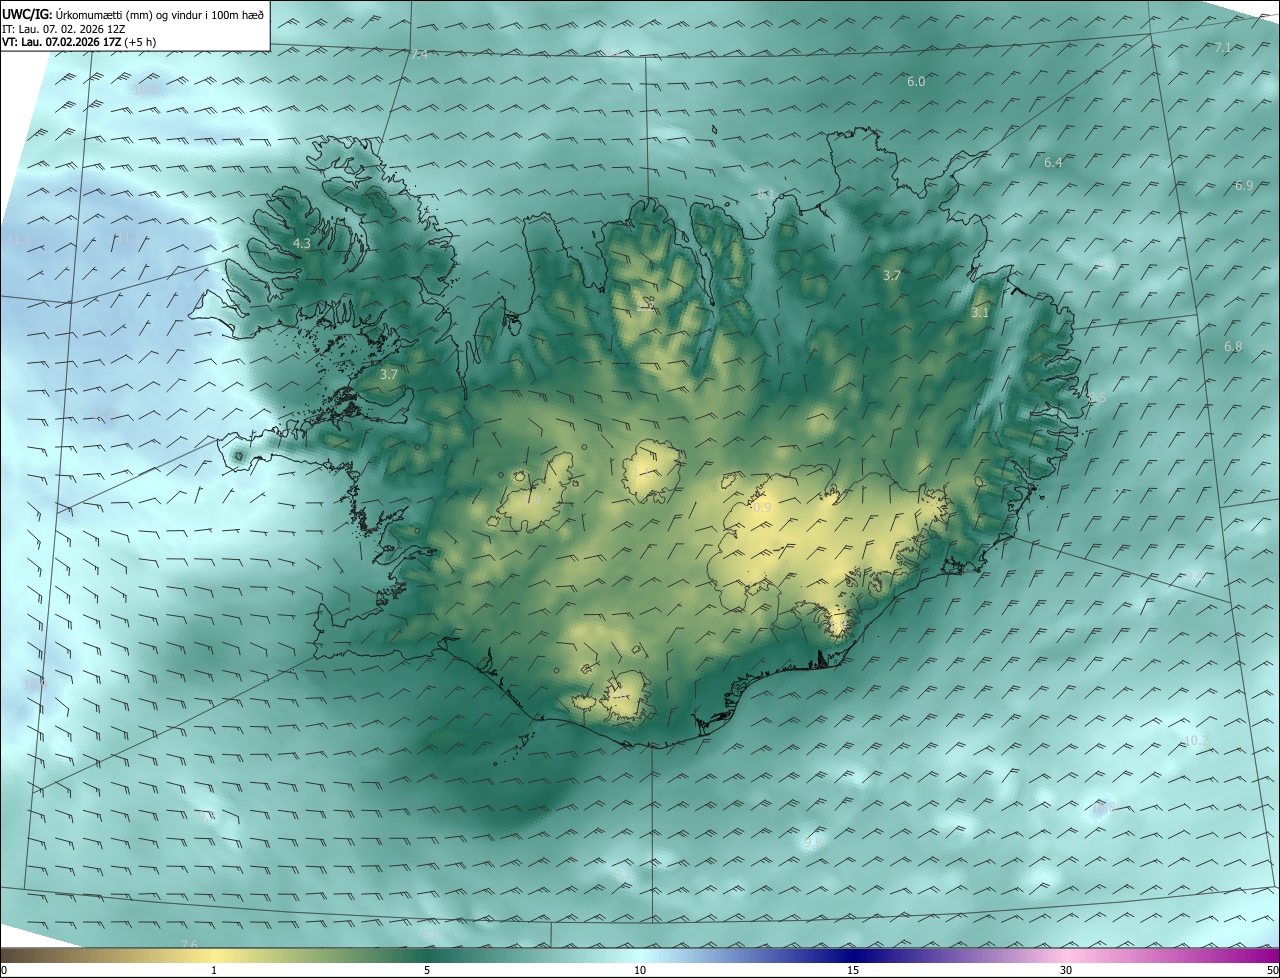Click the 3.7 value on Snæfellsnes peninsula
The width and height of the screenshot is (1280, 978).
click(x=389, y=374)
